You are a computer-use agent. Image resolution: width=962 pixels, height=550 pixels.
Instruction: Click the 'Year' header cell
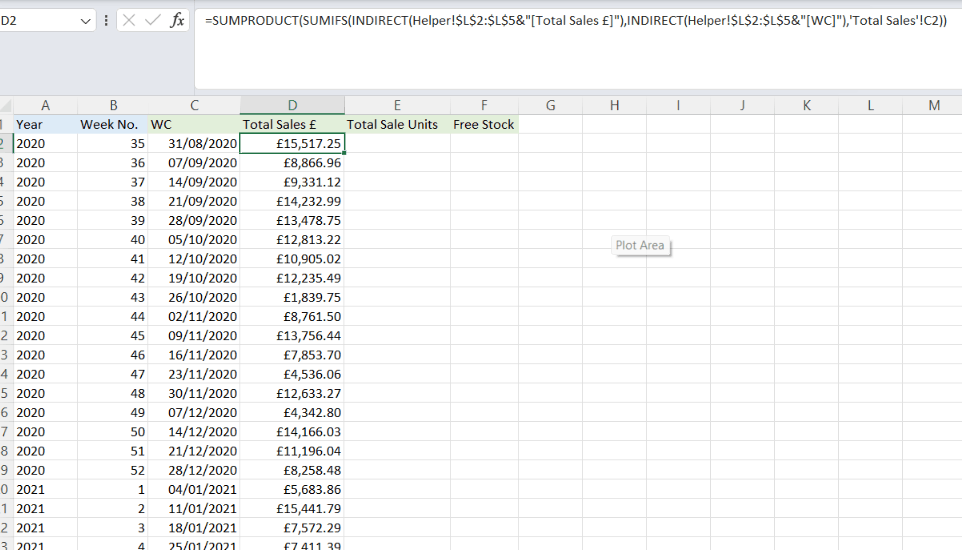pyautogui.click(x=45, y=125)
